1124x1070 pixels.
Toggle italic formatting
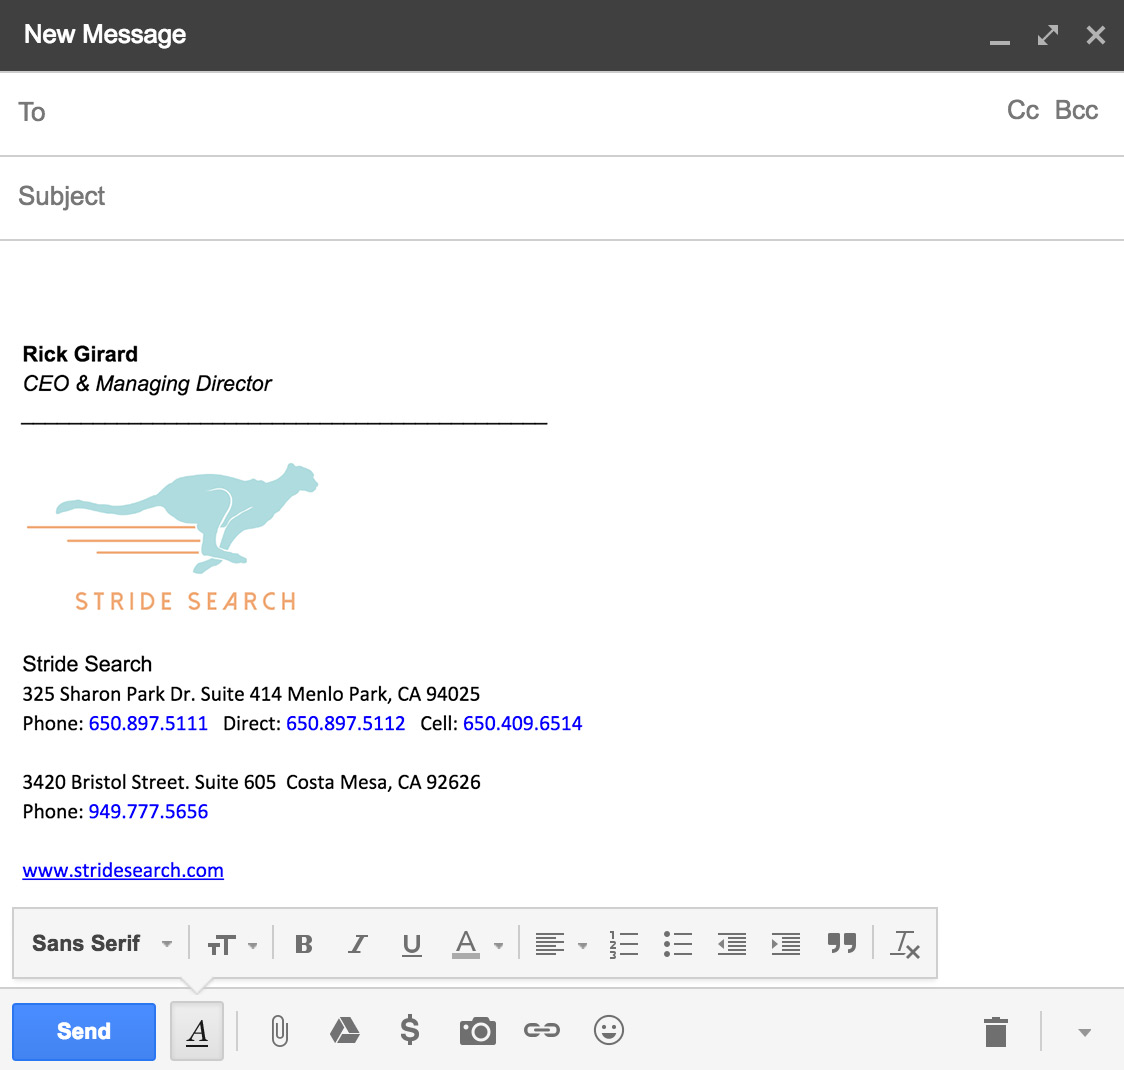pos(358,944)
